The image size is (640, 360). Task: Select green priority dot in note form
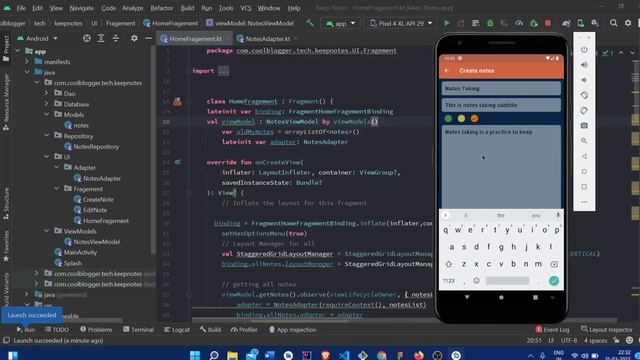tap(448, 118)
